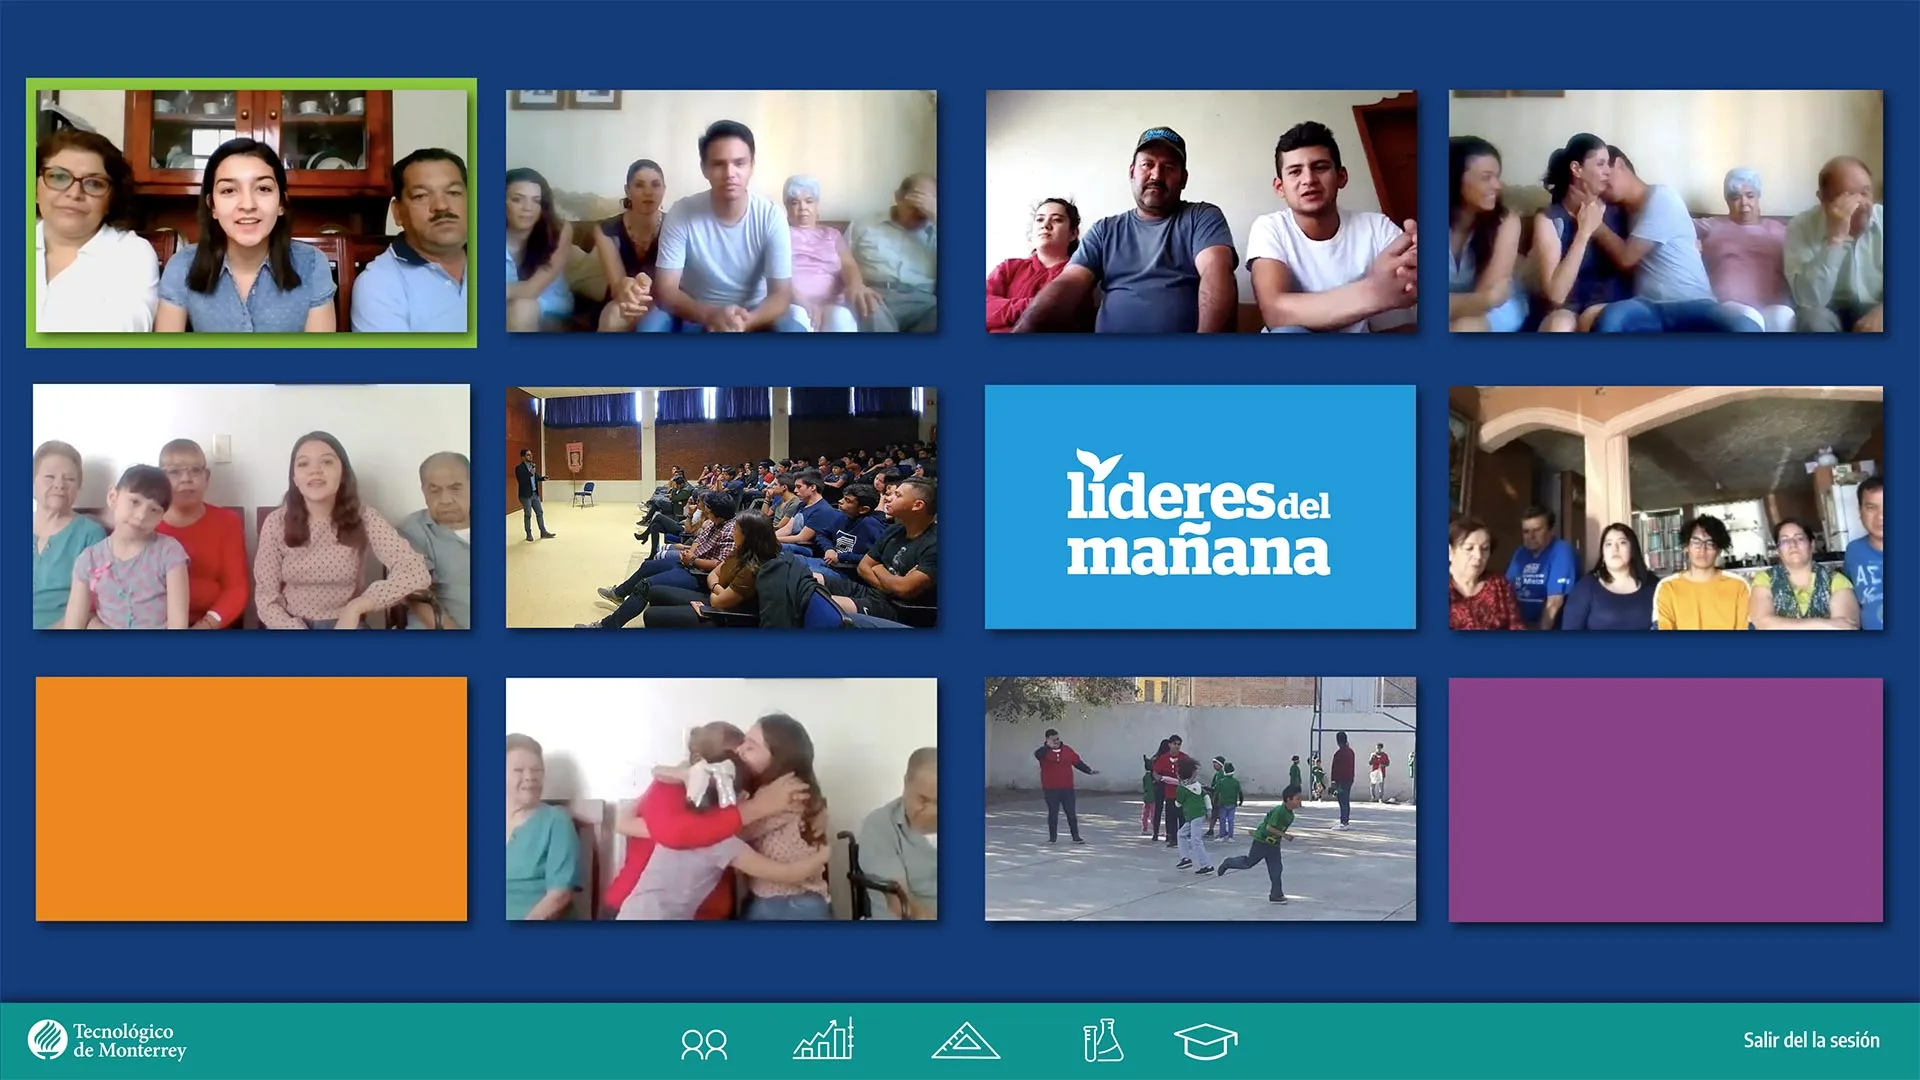Open the graduation cap icon
1920x1080 pixels.
pyautogui.click(x=1205, y=1041)
